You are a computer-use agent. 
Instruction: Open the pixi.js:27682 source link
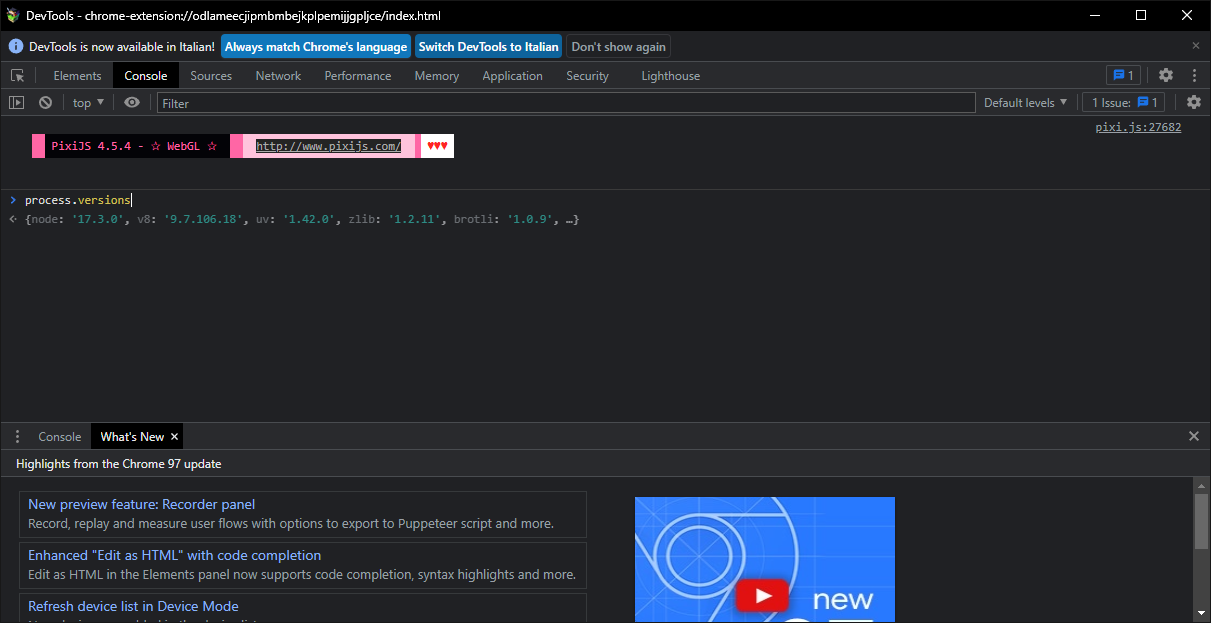(1138, 127)
